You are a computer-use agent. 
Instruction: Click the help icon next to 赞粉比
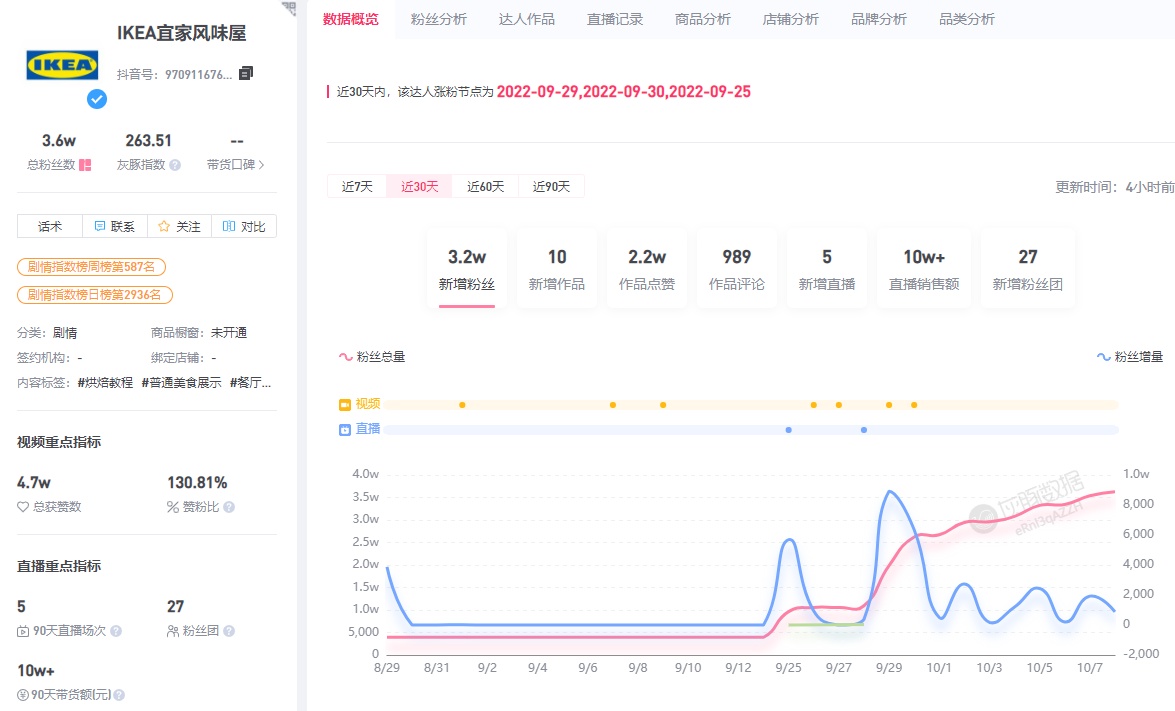229,507
